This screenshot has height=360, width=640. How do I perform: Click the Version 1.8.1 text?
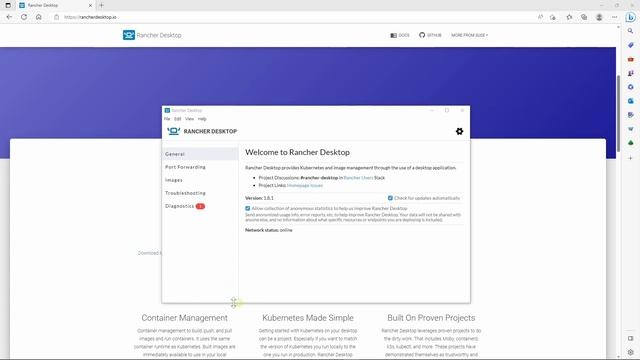coord(259,198)
